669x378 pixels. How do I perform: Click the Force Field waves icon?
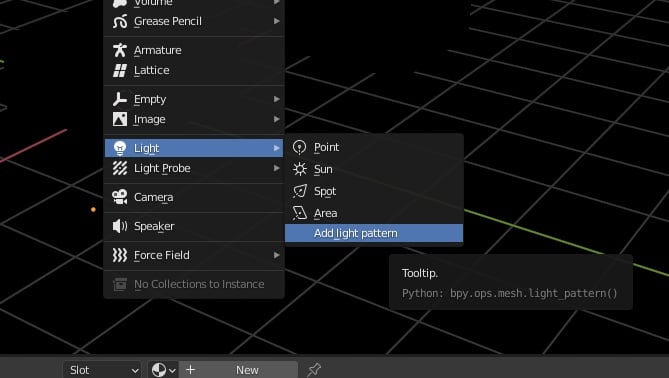click(x=120, y=255)
